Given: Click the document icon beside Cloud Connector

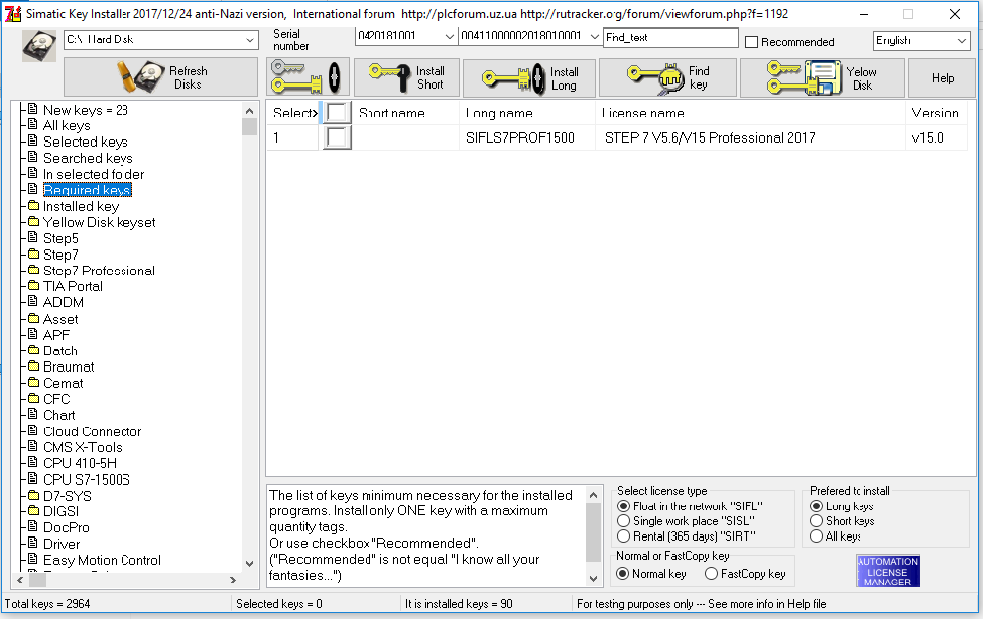Looking at the screenshot, I should (33, 431).
